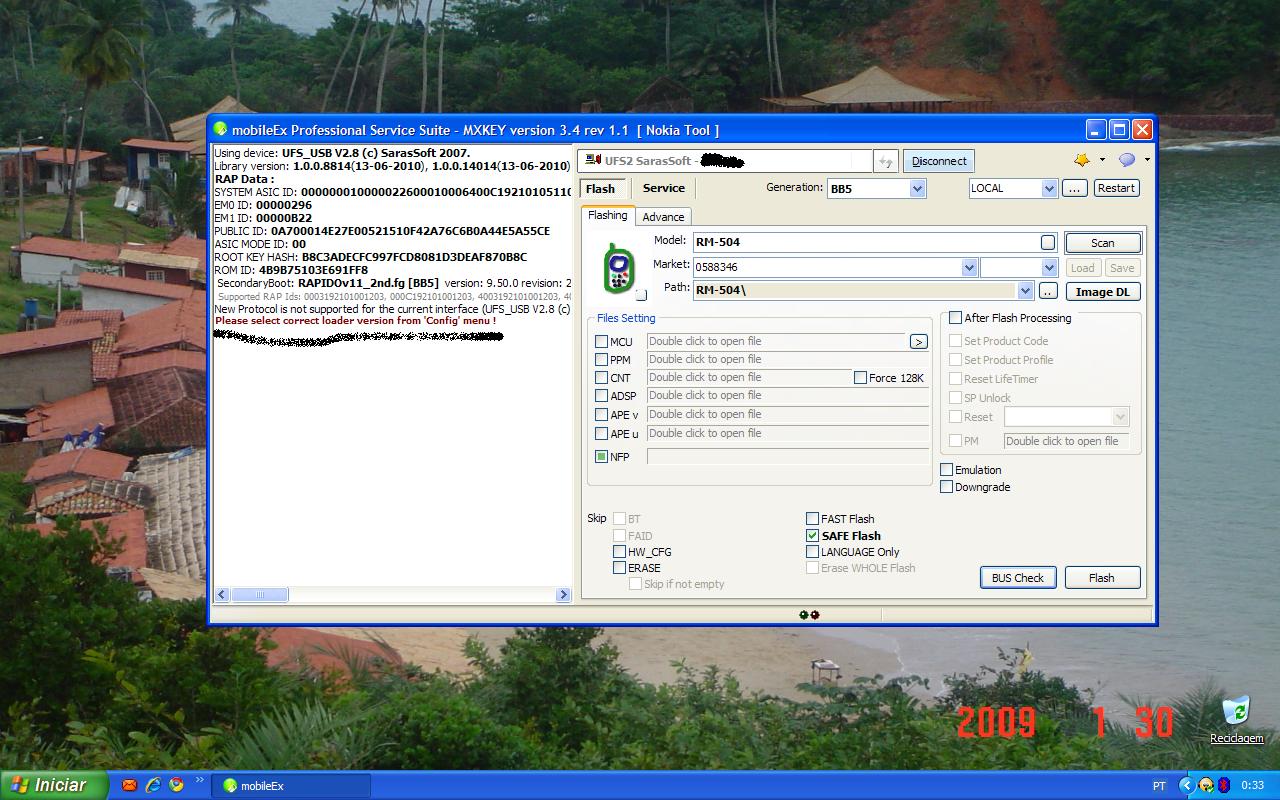Select the Advance sub-tab
Screen dimensions: 1280x800
[663, 217]
